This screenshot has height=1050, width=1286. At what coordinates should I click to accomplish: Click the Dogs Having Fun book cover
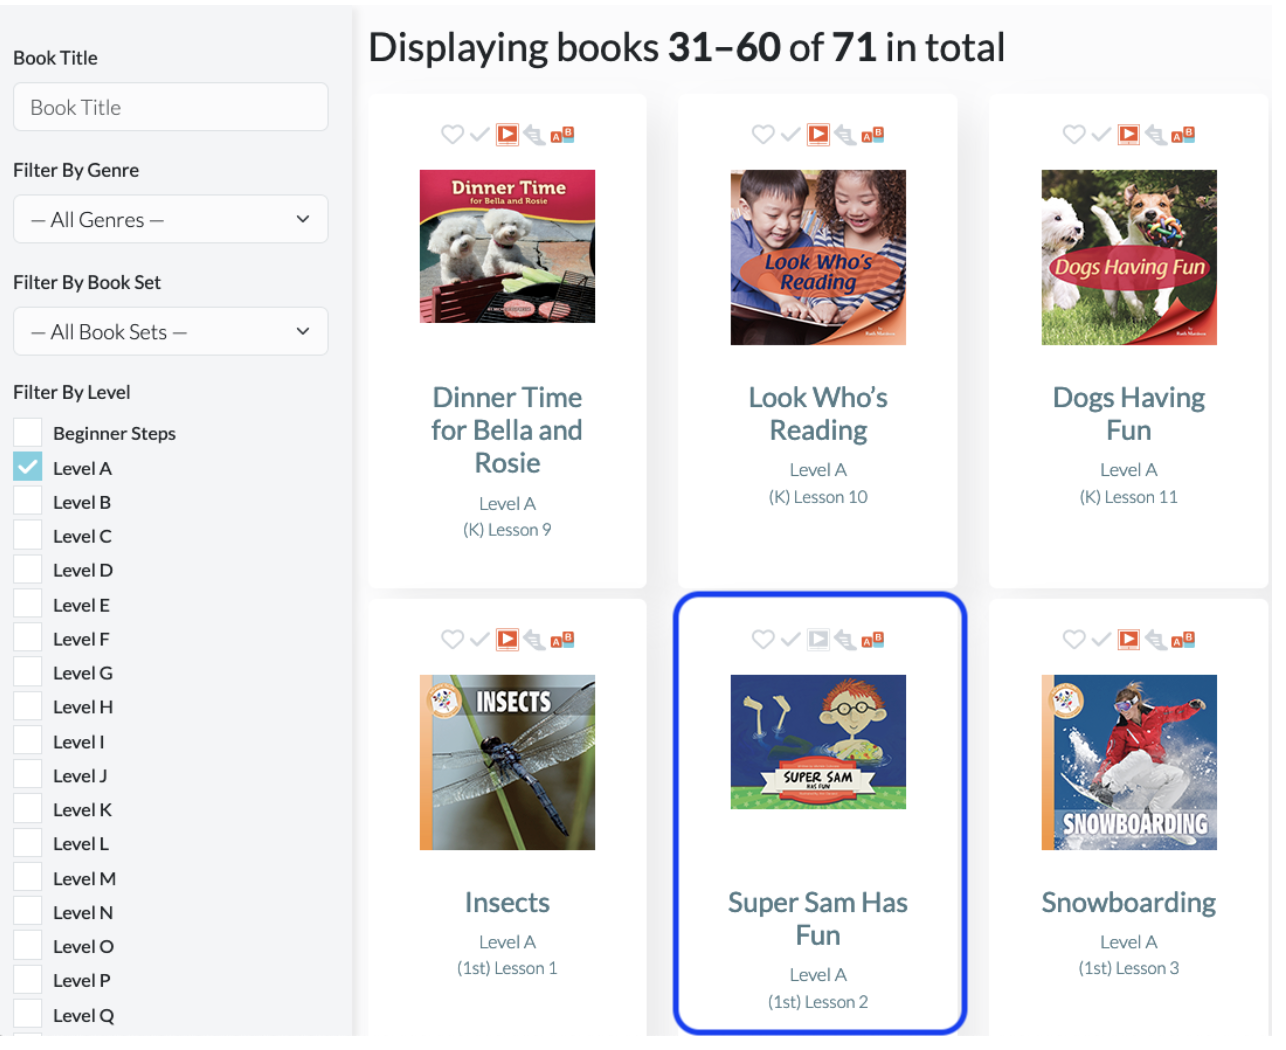point(1129,257)
